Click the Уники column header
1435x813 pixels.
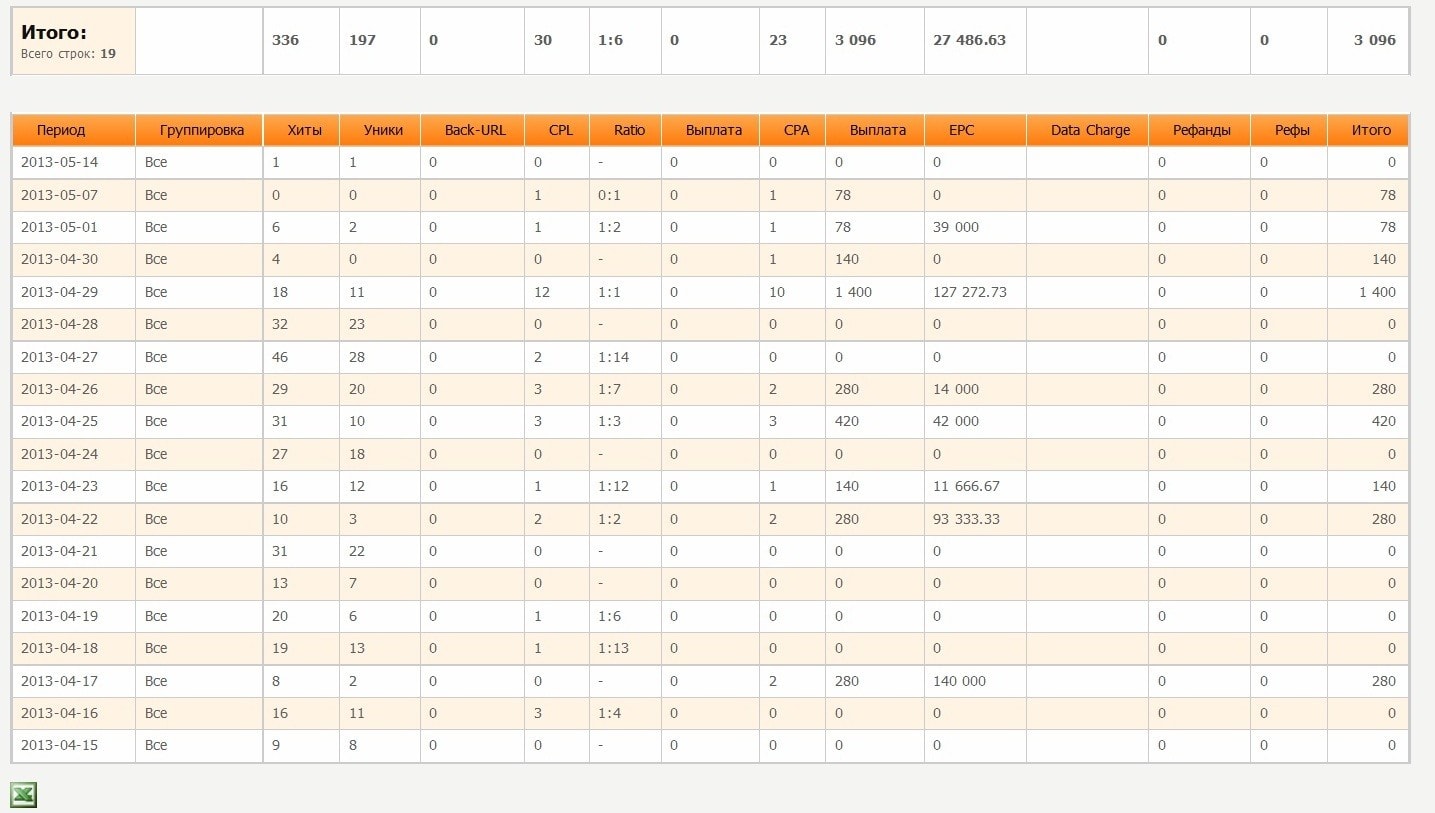pyautogui.click(x=383, y=130)
